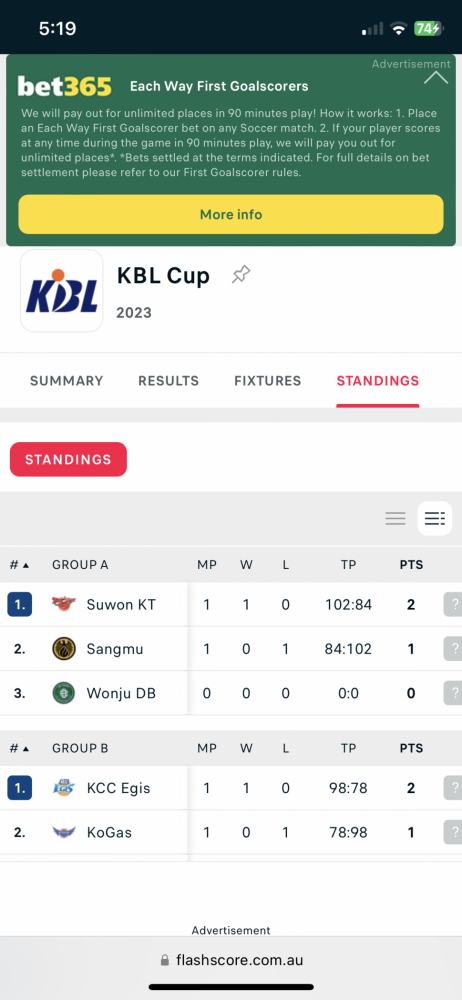
Task: Open the Sangmu team logo
Action: point(64,649)
